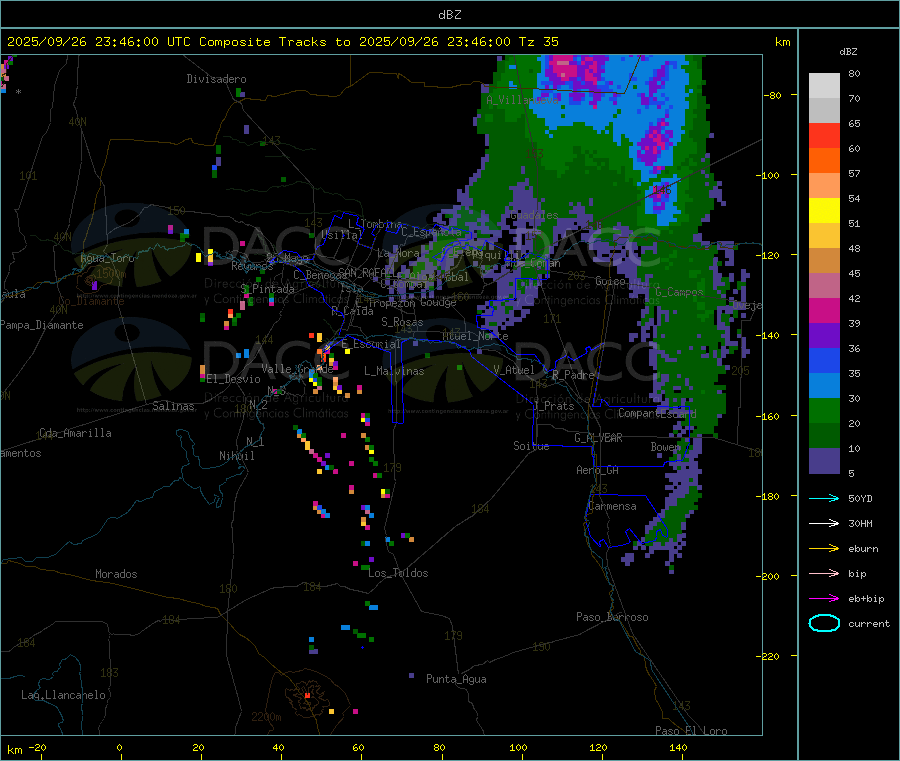Image resolution: width=900 pixels, height=761 pixels.
Task: Click the 'eburn' legend label
Action: click(863, 549)
